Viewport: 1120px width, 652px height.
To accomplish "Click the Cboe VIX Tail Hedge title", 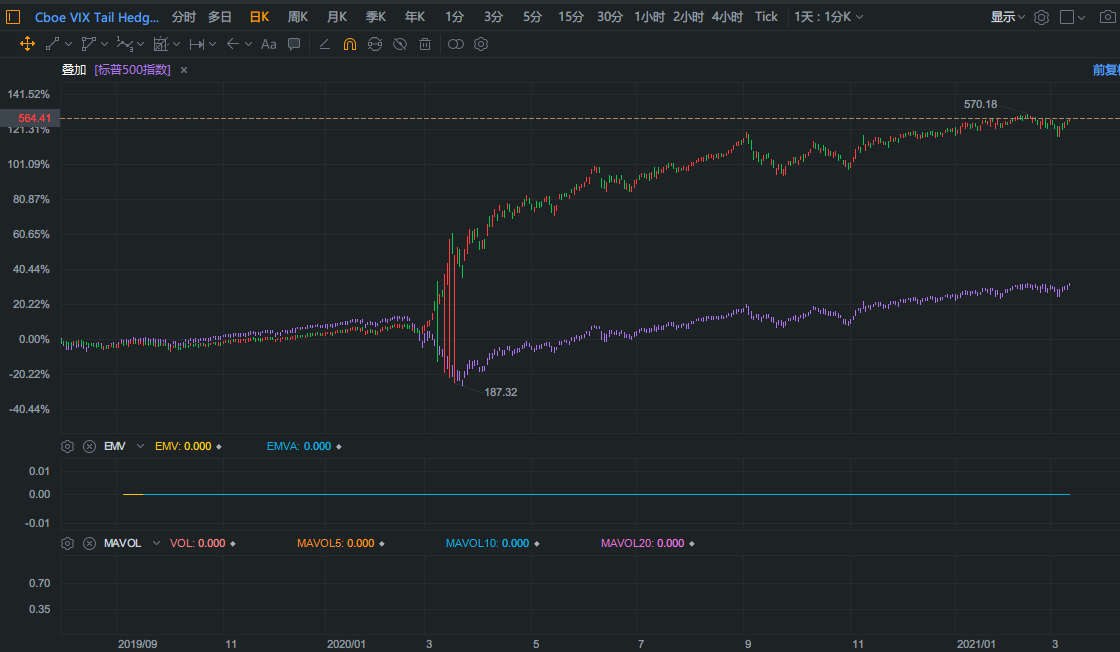I will pyautogui.click(x=97, y=17).
